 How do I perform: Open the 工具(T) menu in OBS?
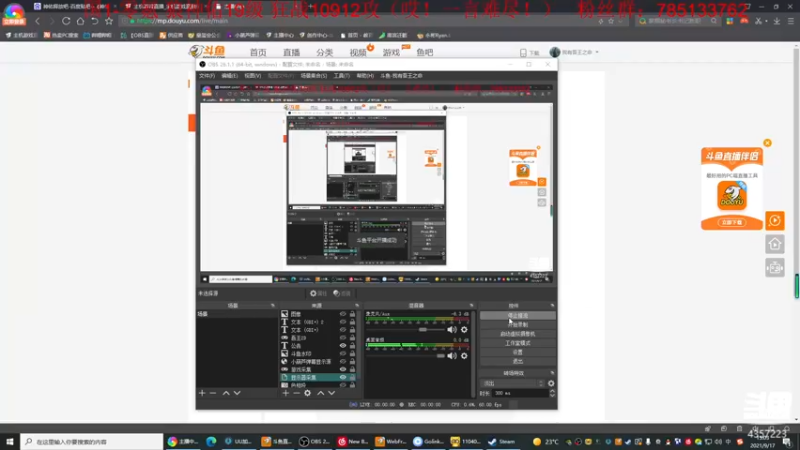click(x=341, y=76)
